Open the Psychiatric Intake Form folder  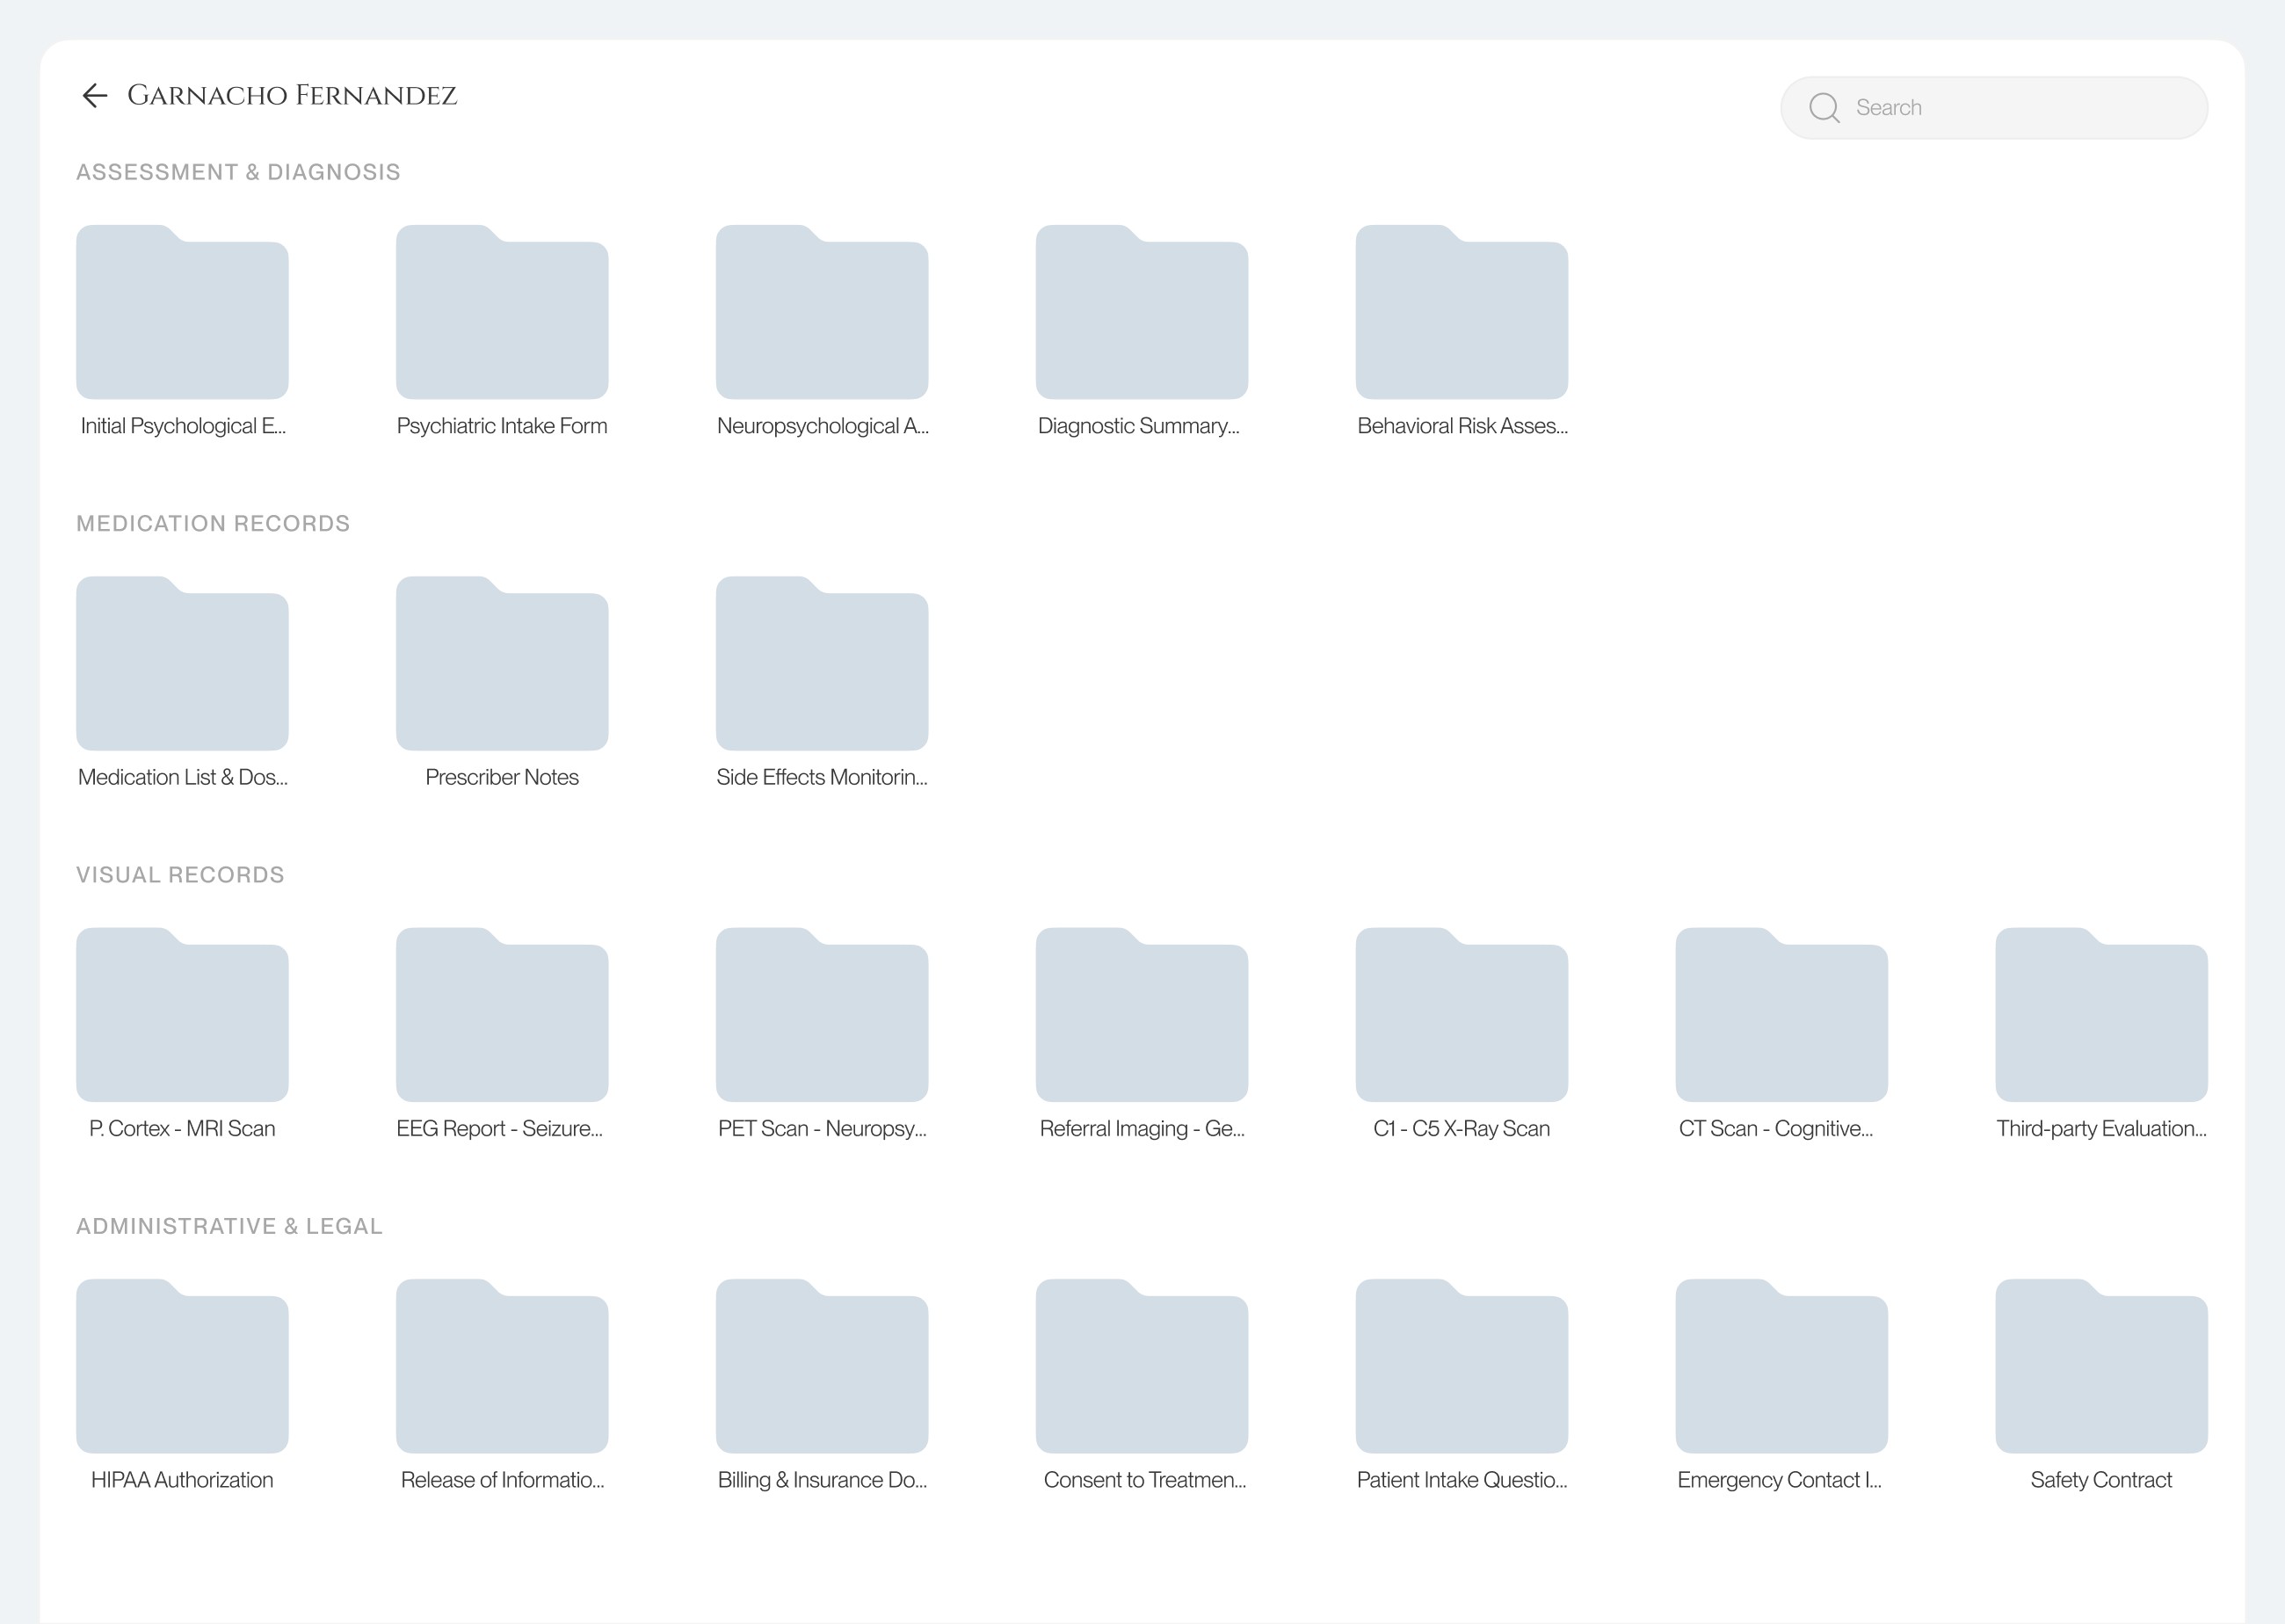click(502, 314)
